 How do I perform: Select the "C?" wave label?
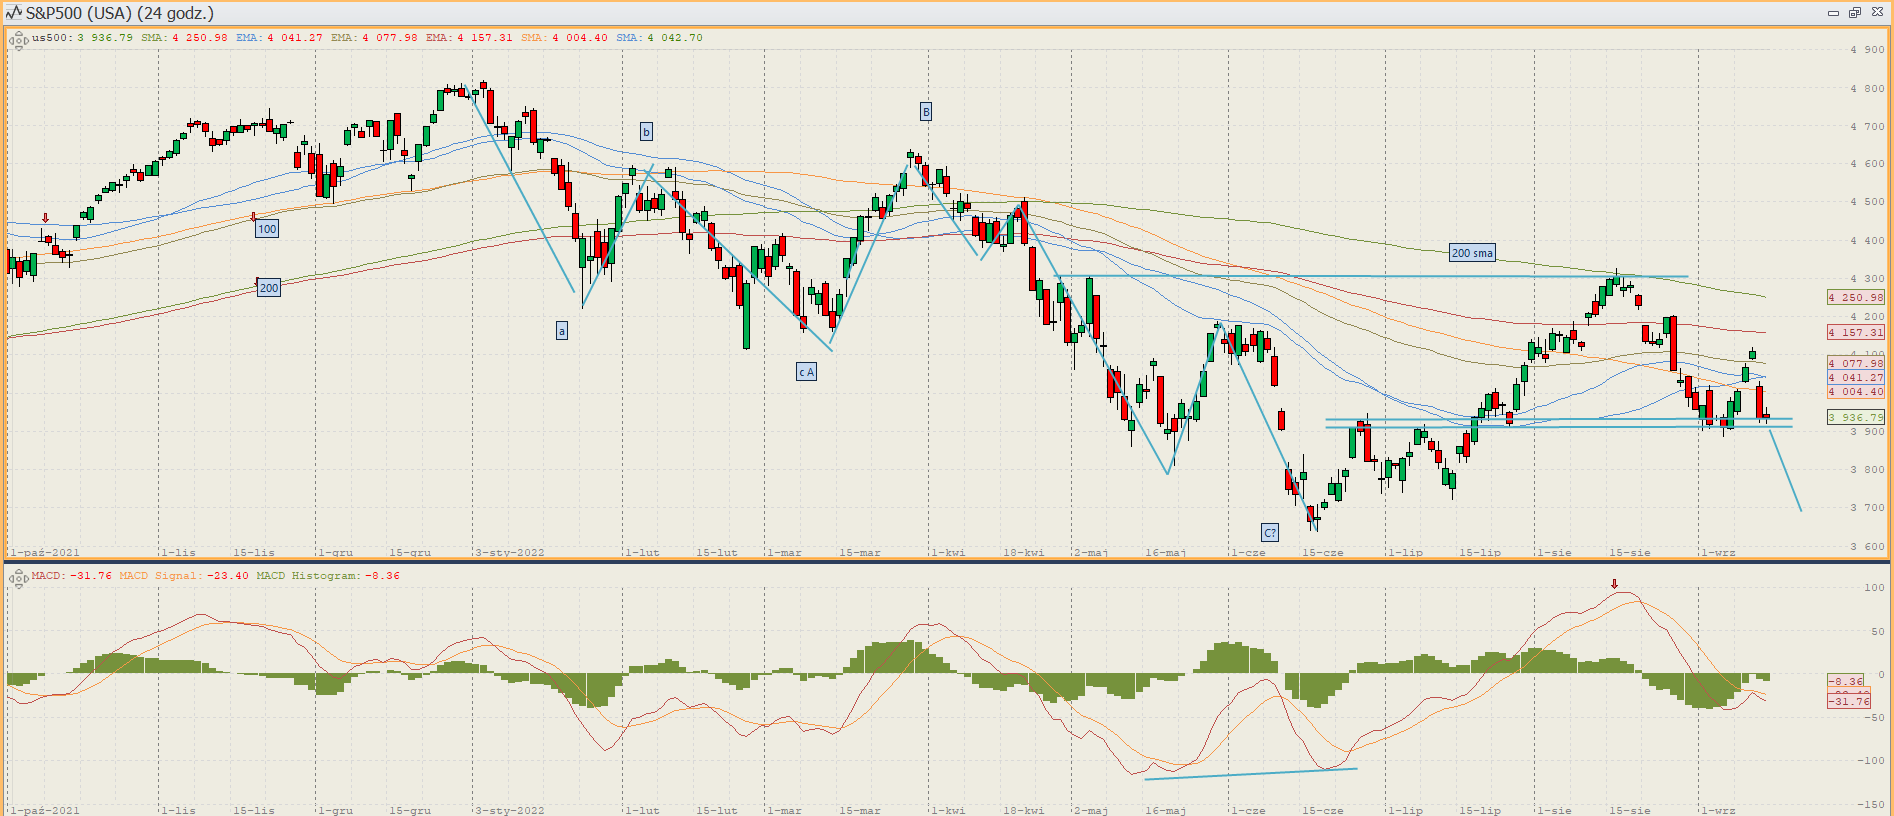pos(1269,533)
